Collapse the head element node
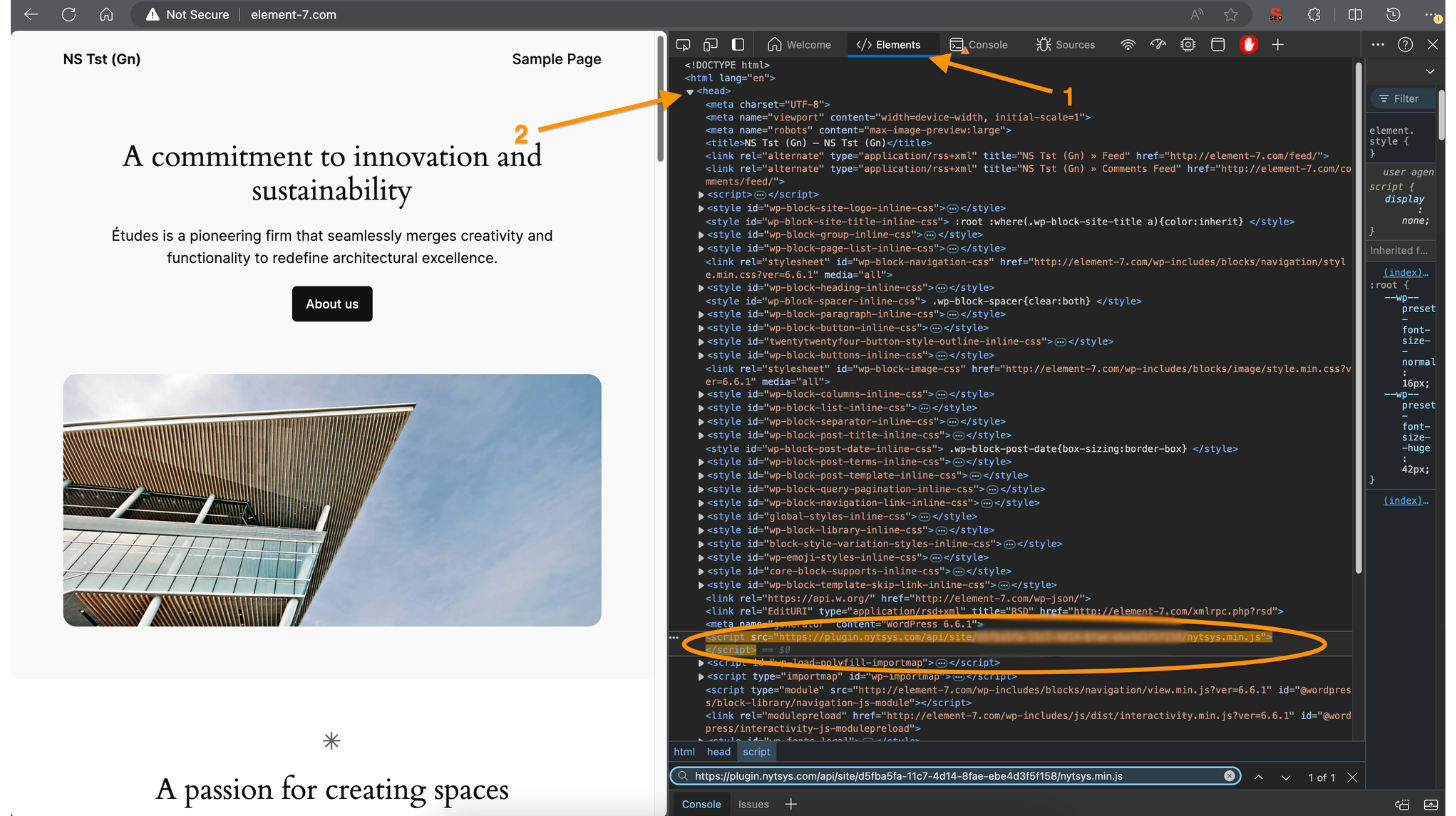 (690, 92)
